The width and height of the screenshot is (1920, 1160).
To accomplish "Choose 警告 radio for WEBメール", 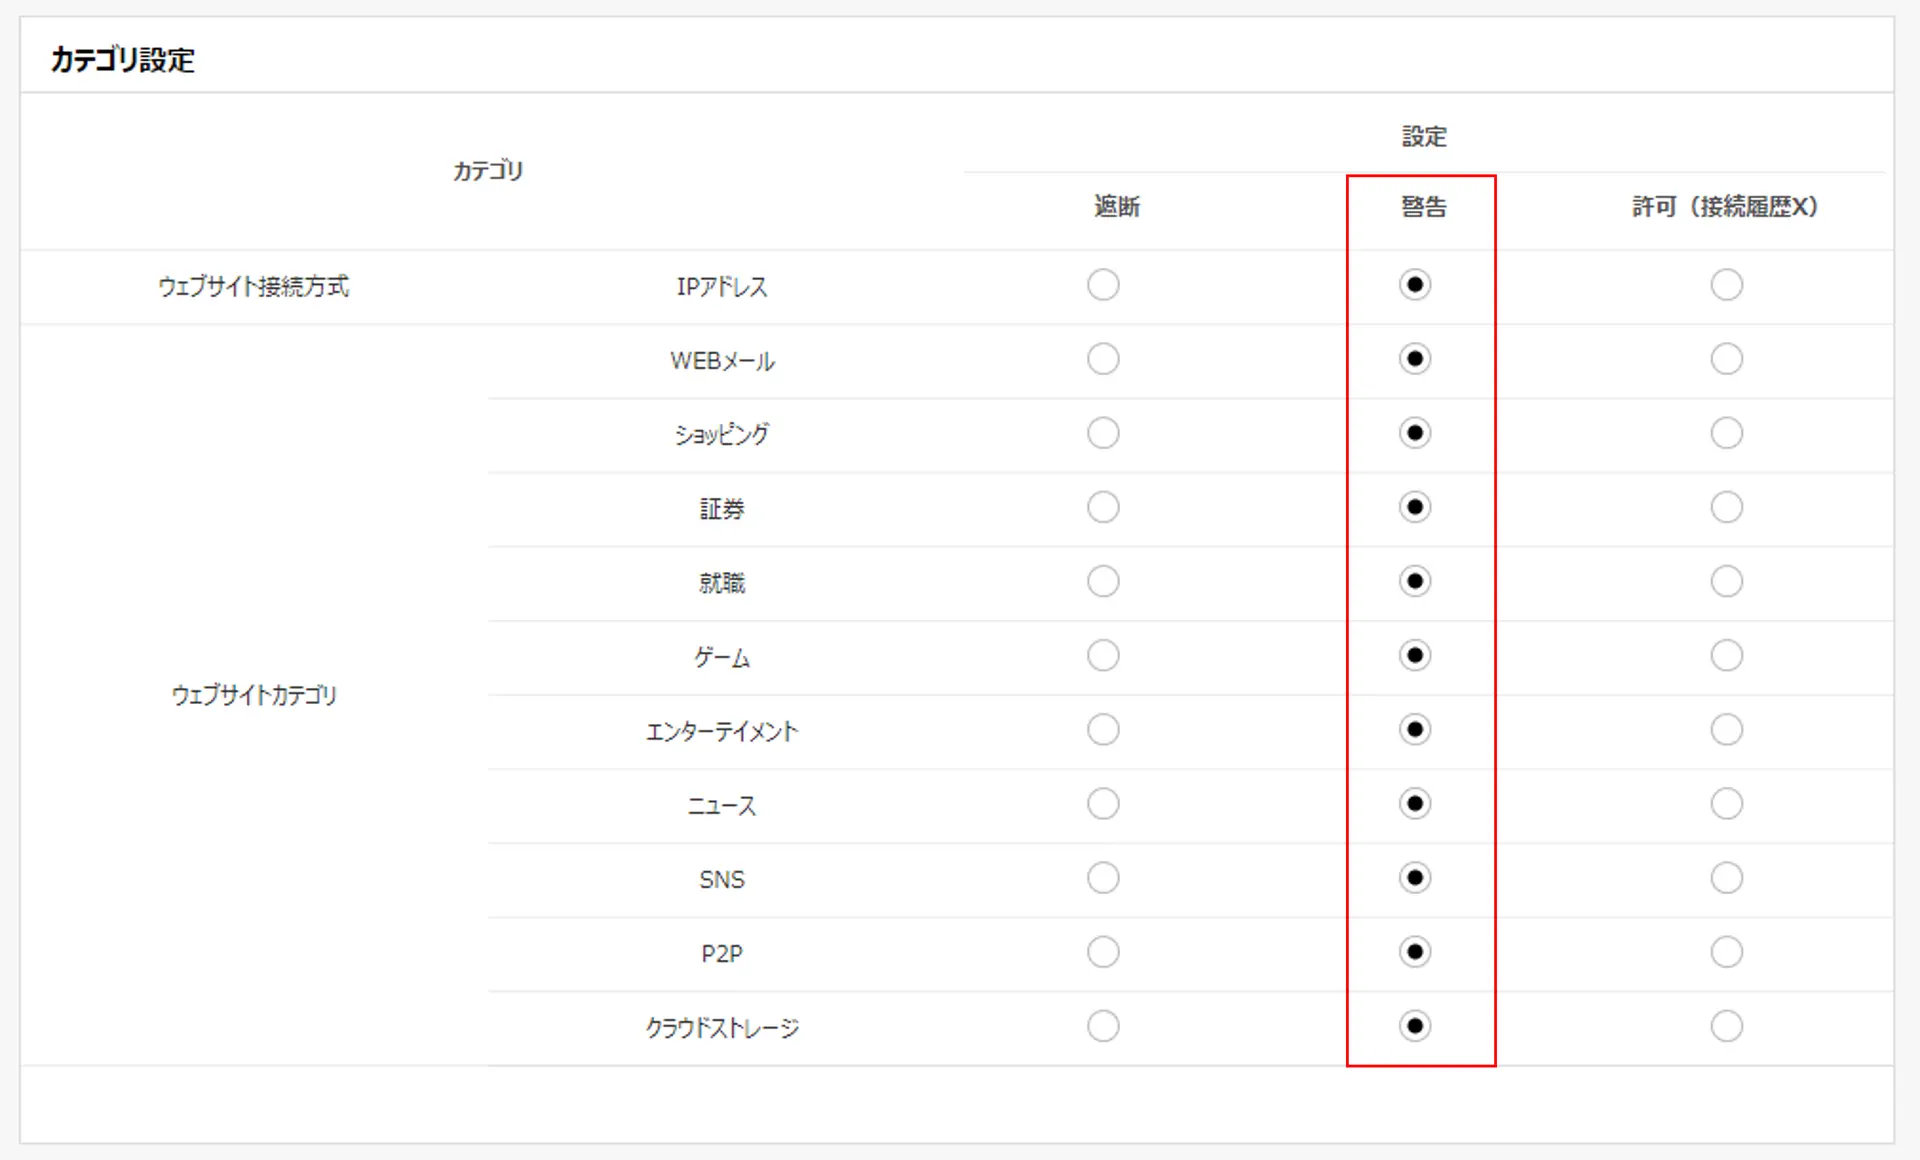I will (x=1415, y=359).
